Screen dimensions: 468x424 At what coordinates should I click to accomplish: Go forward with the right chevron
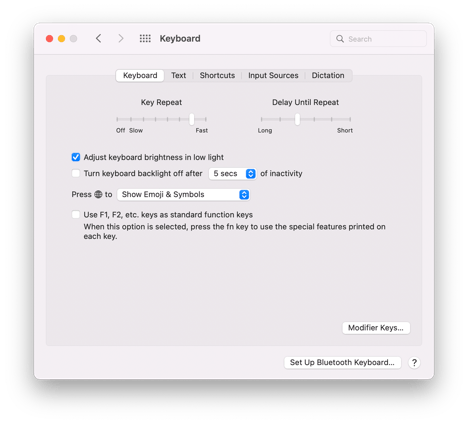[121, 39]
